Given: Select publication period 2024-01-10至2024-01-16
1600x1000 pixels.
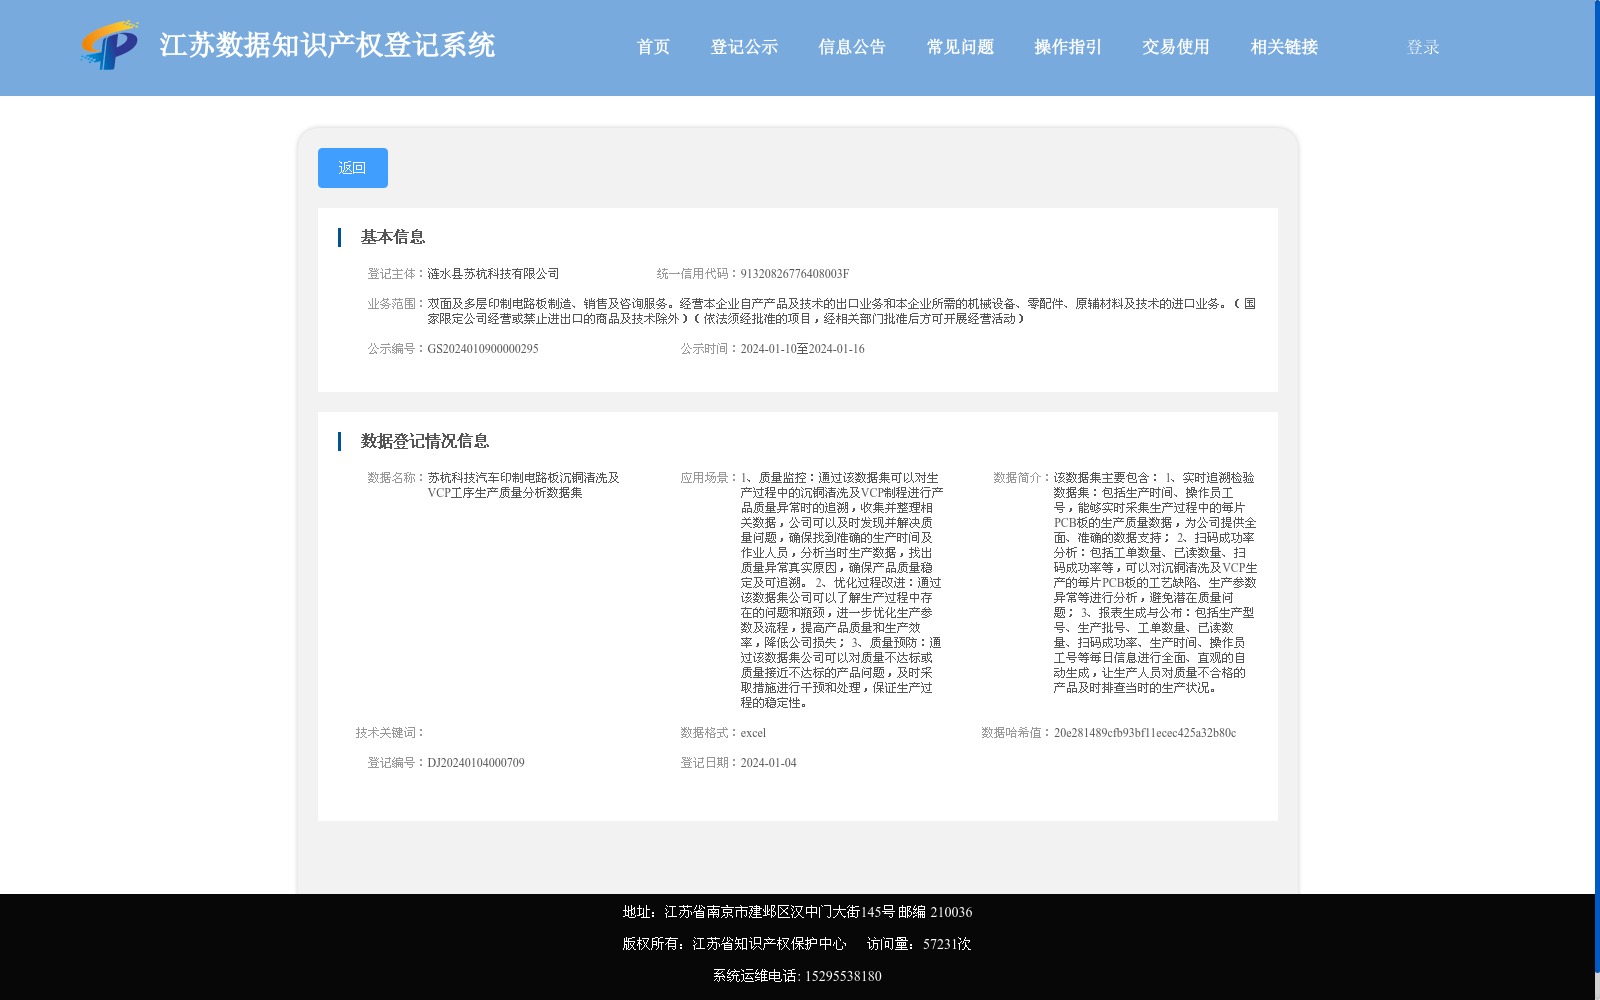Looking at the screenshot, I should (802, 349).
